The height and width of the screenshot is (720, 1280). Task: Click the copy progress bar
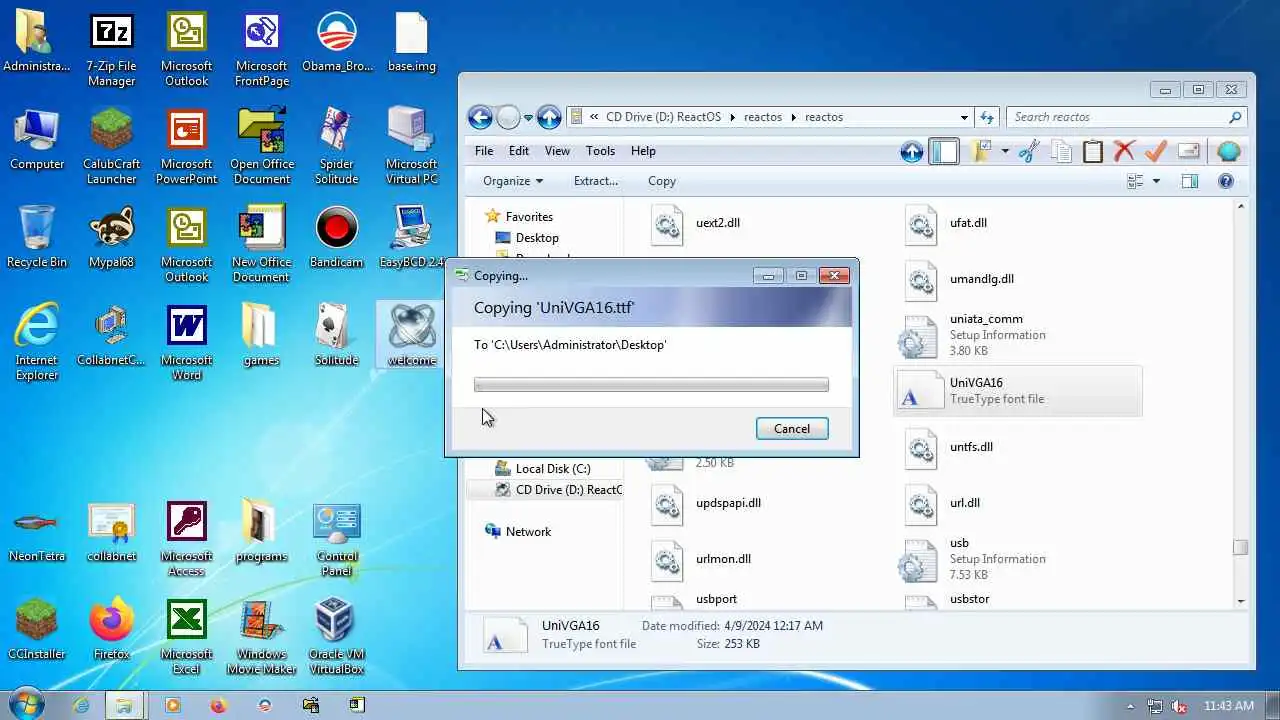coord(651,385)
